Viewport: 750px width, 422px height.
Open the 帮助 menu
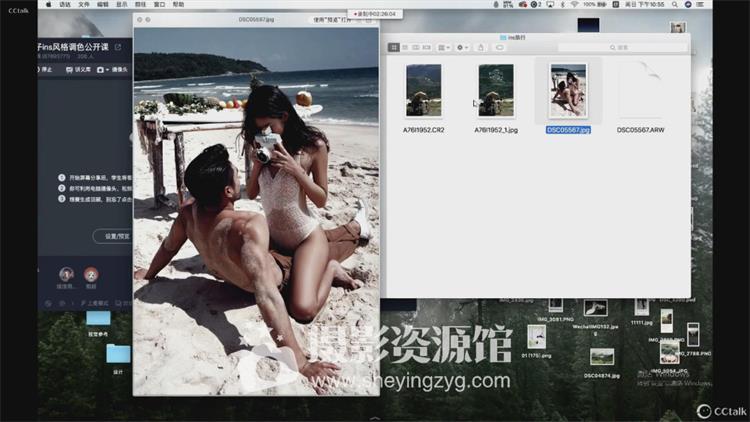tap(179, 5)
